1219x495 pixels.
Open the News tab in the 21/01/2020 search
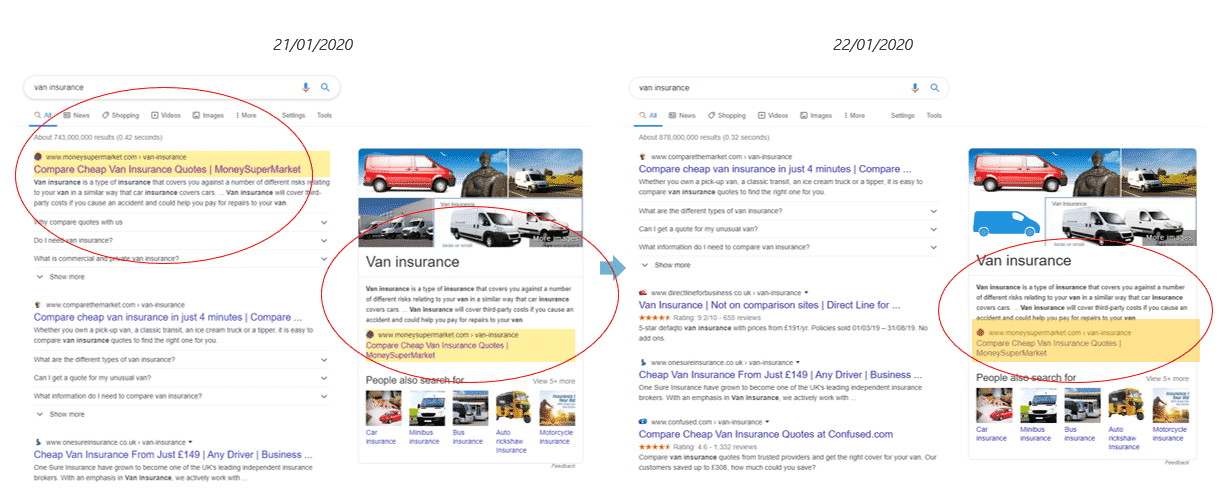76,115
